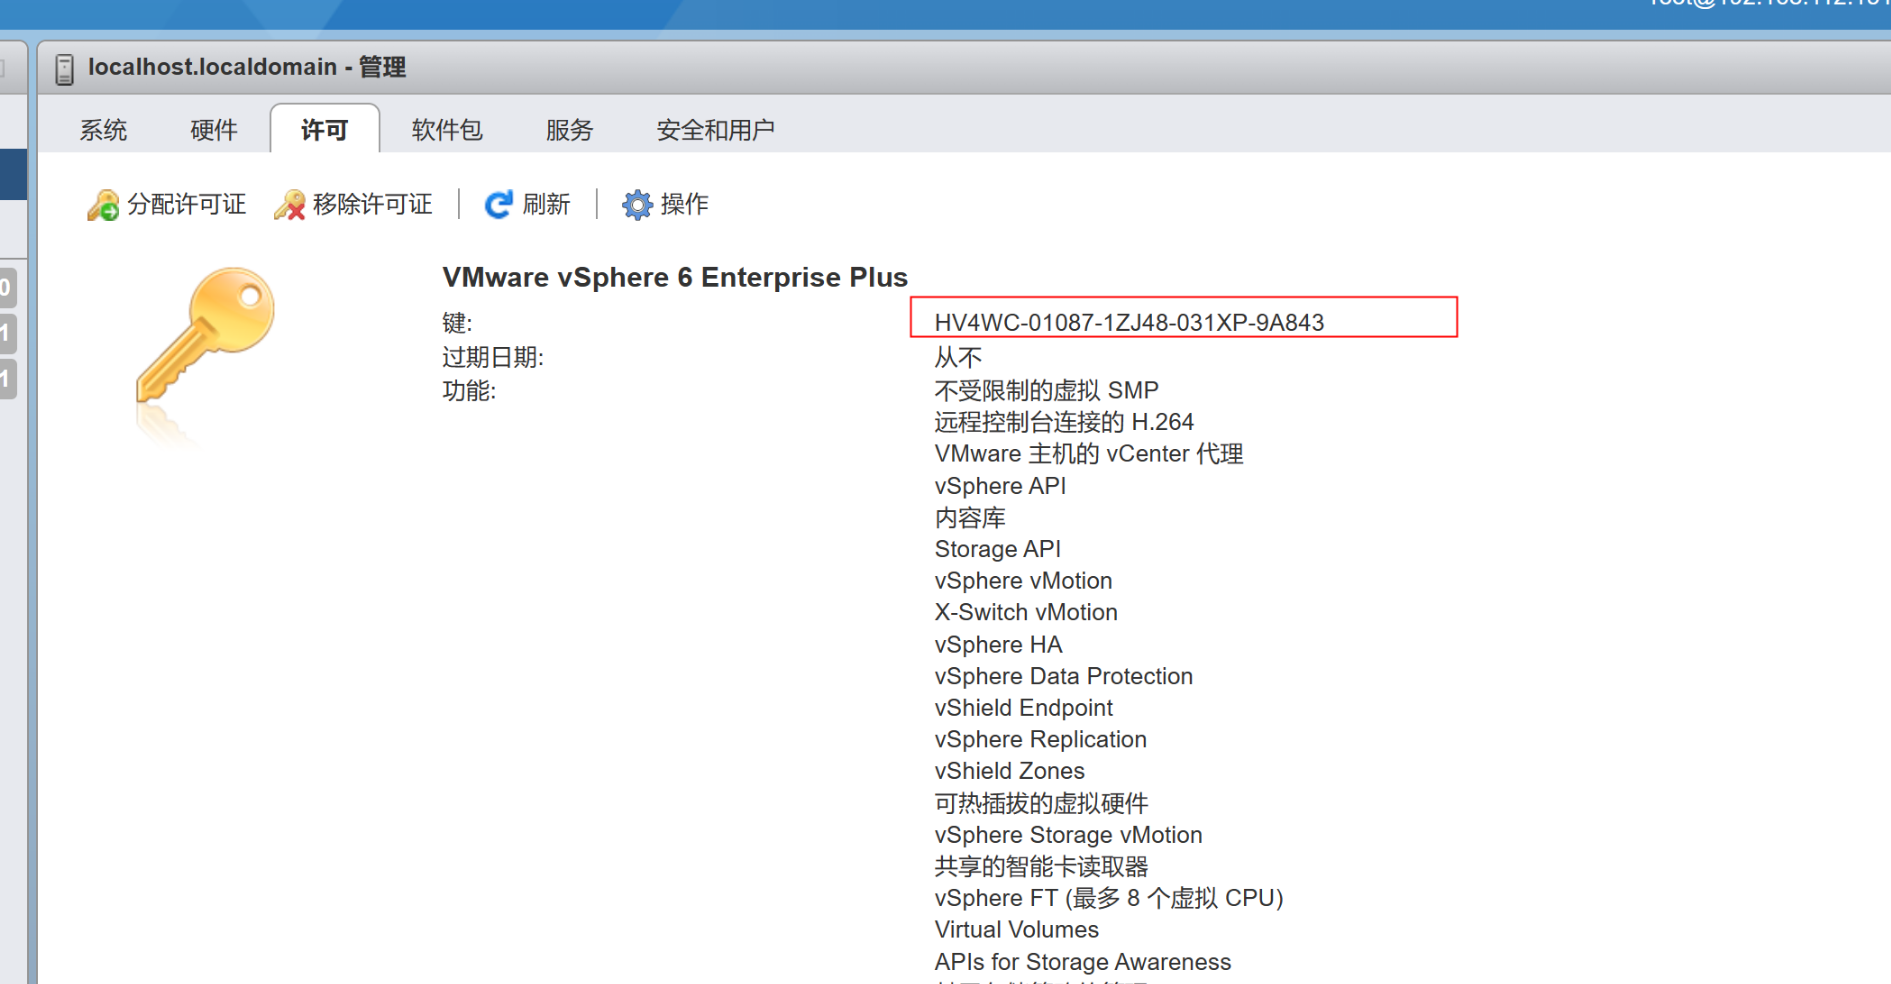Screen dimensions: 1891x984
Task: Click the title VMware vSphere 6 Enterprise Plus
Action: (675, 277)
